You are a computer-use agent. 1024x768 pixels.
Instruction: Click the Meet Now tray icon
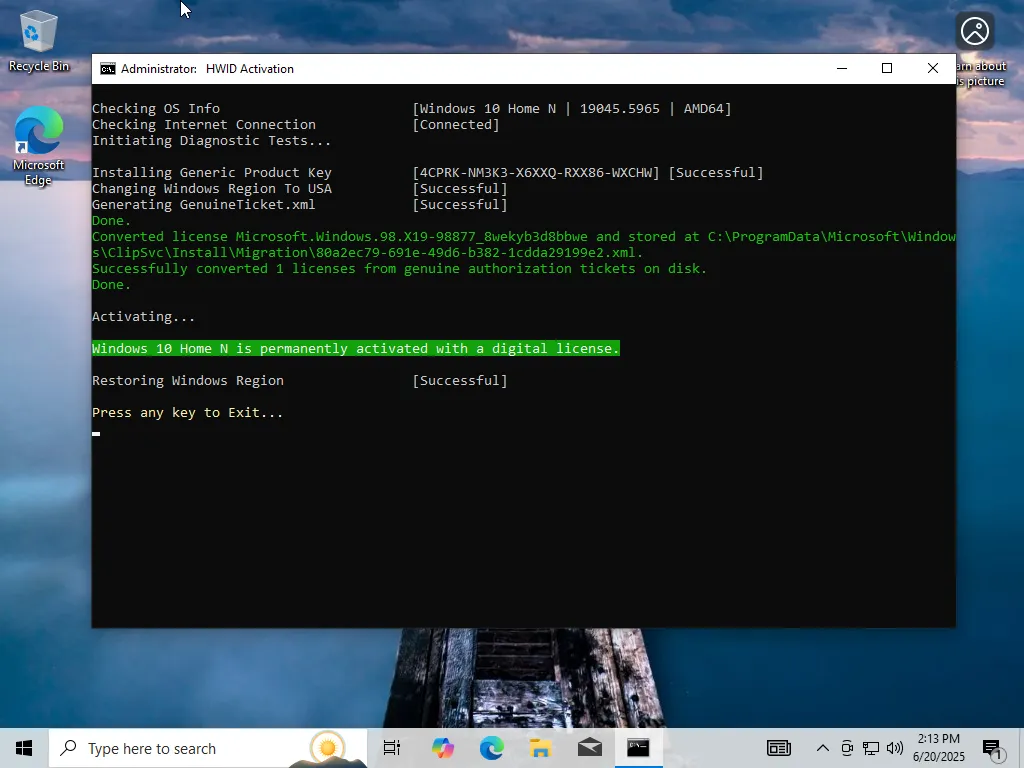click(847, 748)
